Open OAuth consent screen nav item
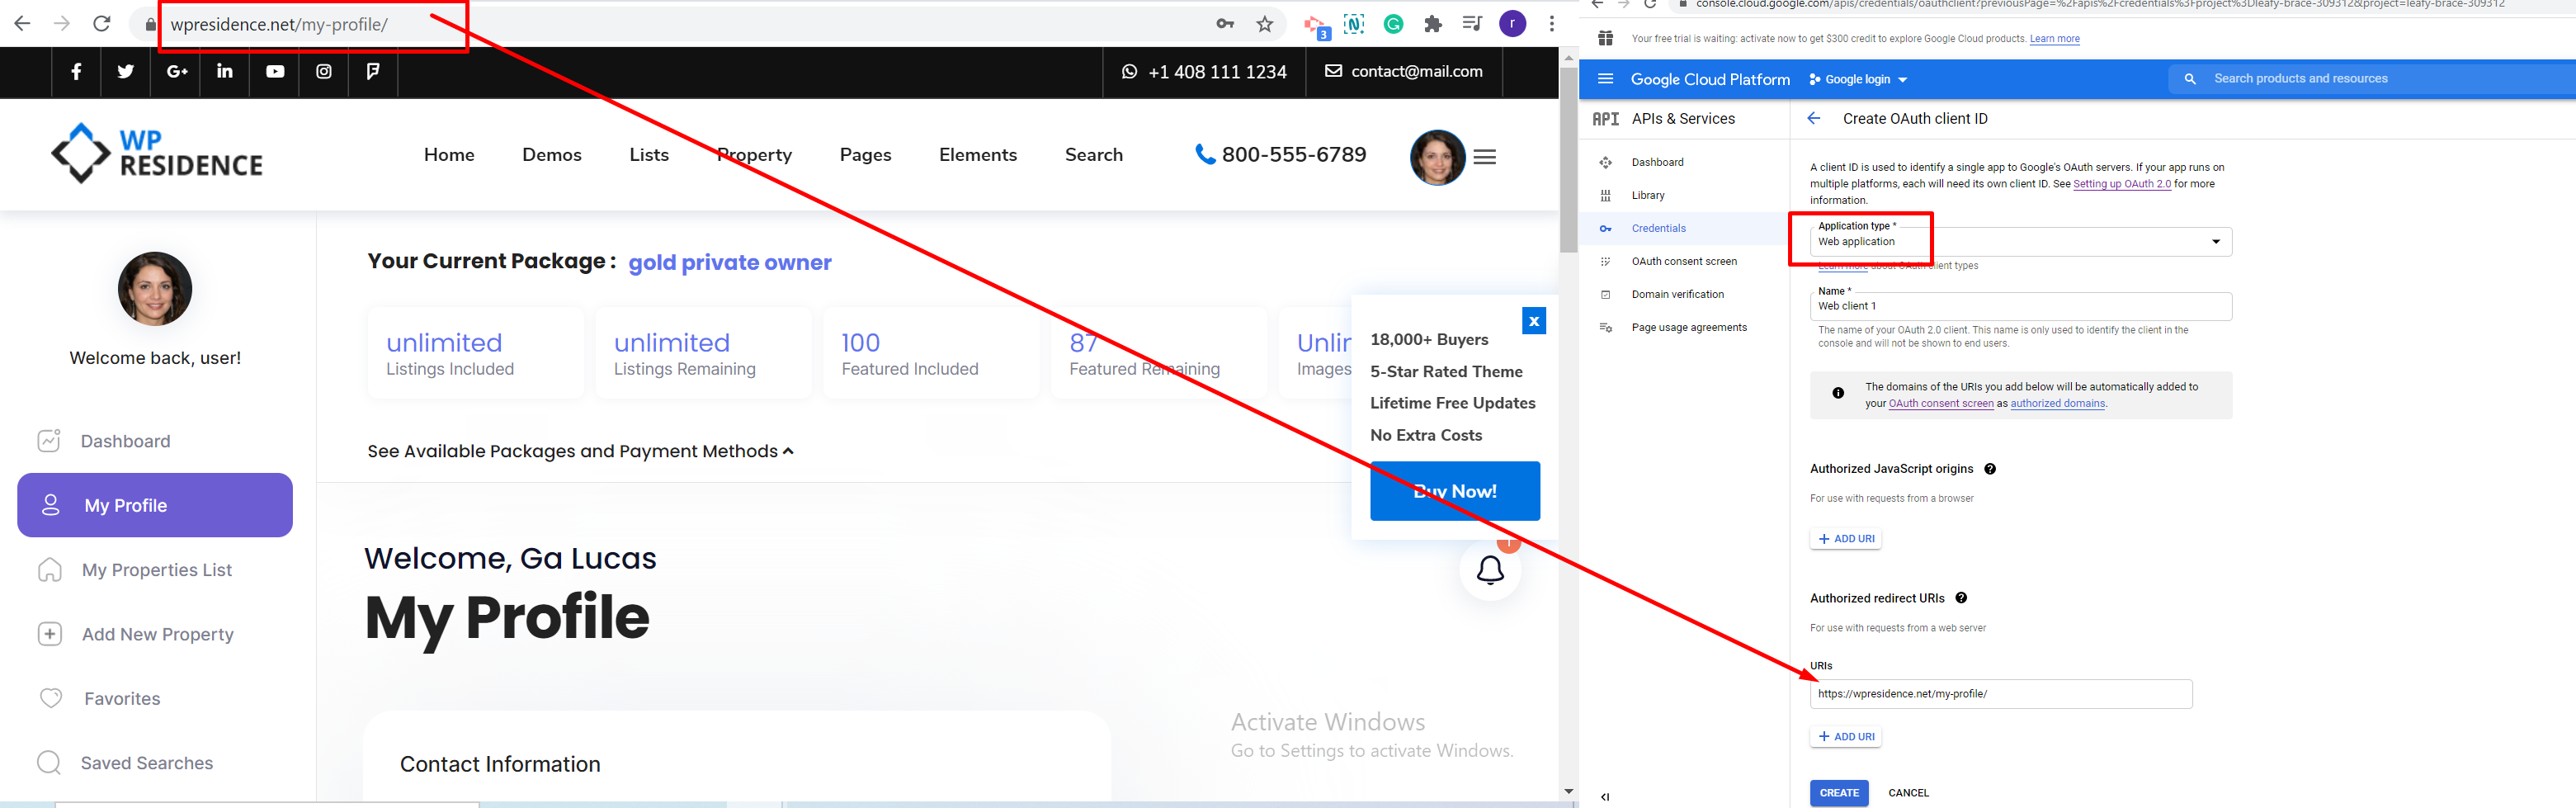The image size is (2576, 808). coord(1685,261)
